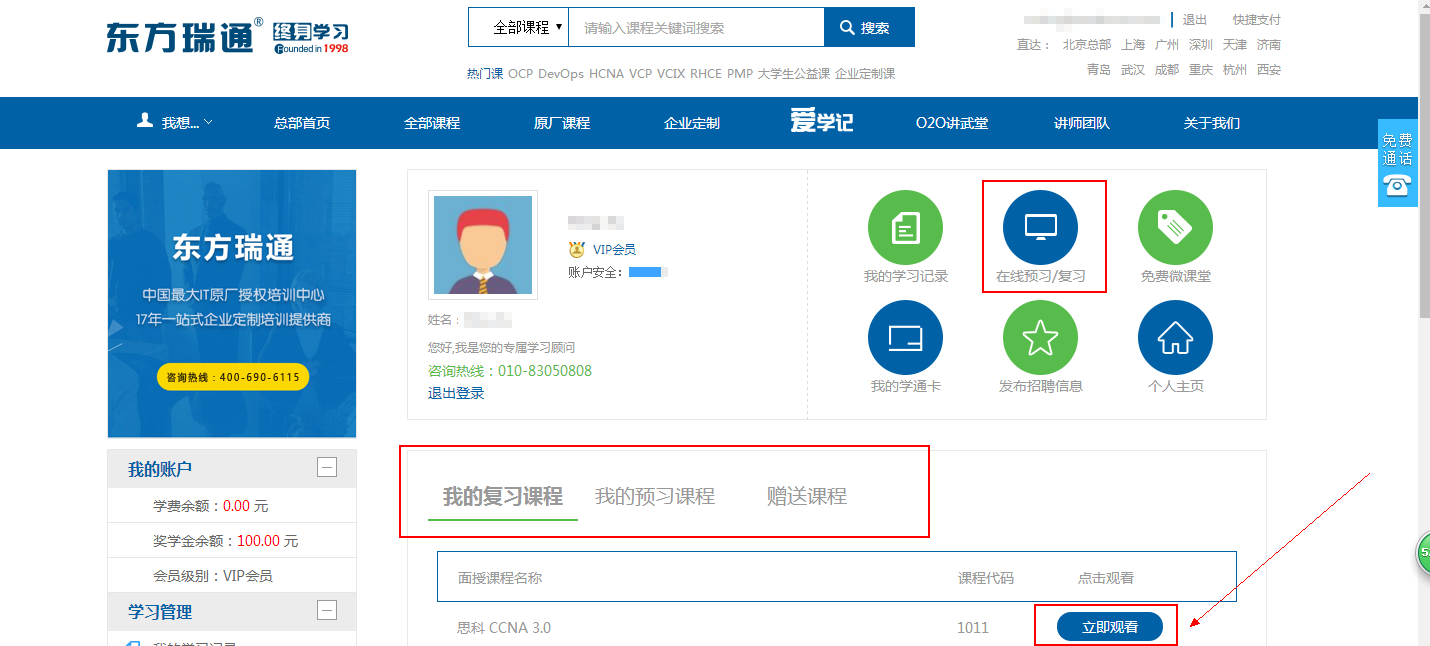Click the 免费通话 telephone icon

tap(1397, 185)
